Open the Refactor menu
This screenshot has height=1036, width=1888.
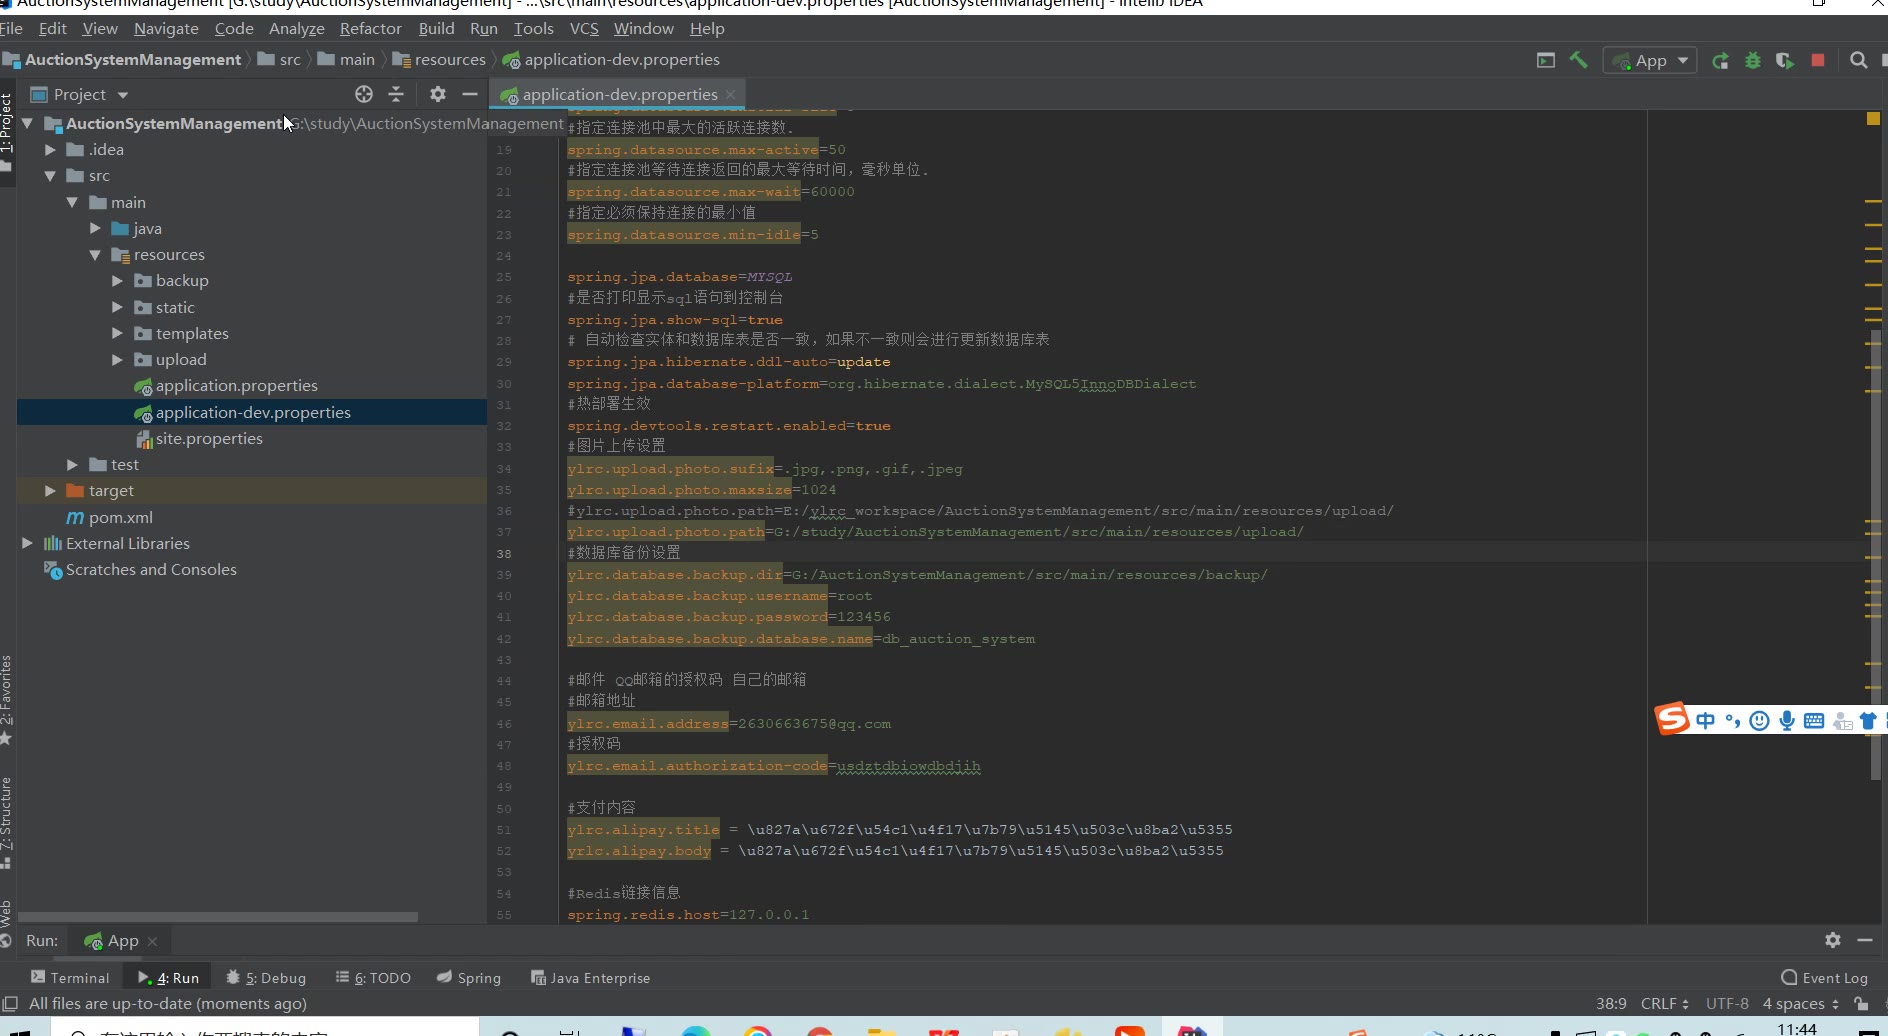click(370, 28)
